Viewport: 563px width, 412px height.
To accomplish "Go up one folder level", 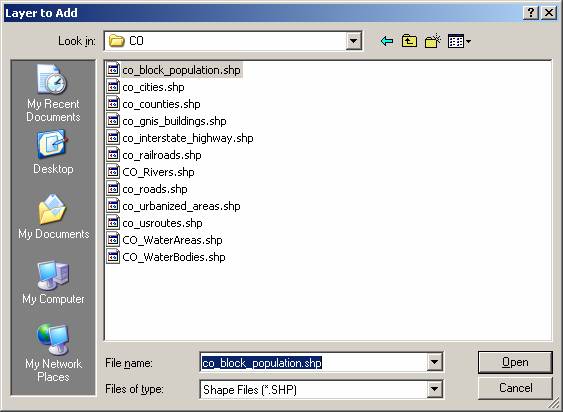I will click(x=409, y=41).
